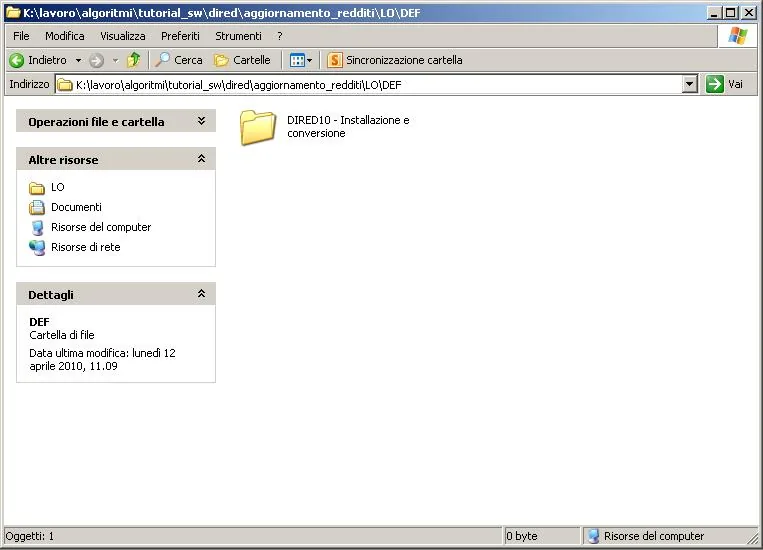Collapse the Altre risorse panel
The image size is (763, 550).
201,159
